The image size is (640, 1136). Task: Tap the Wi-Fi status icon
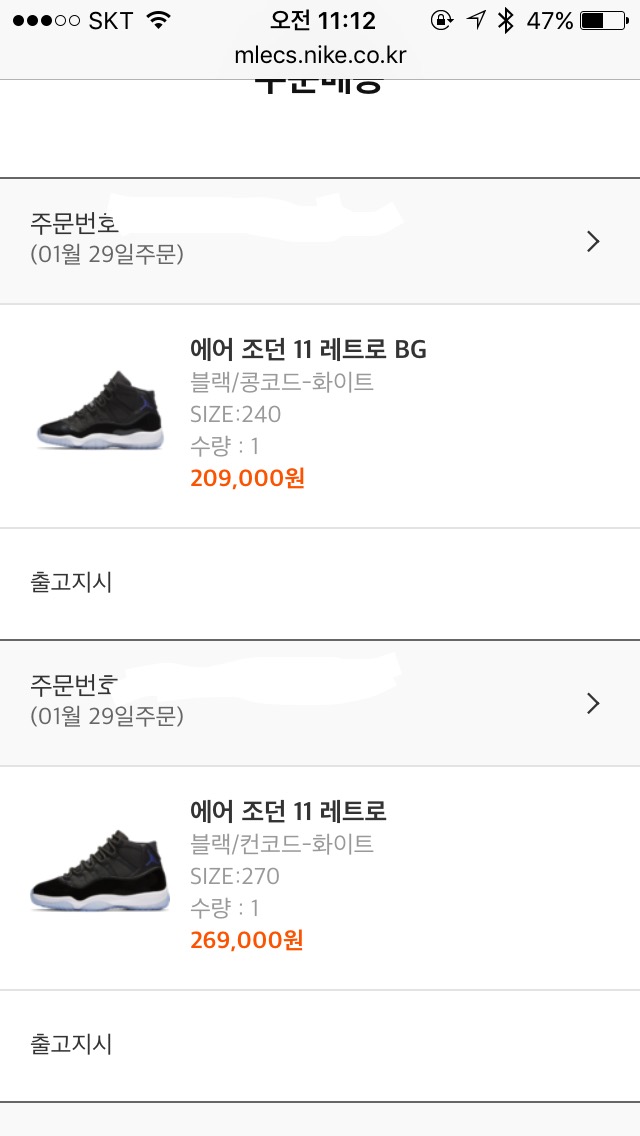click(157, 20)
